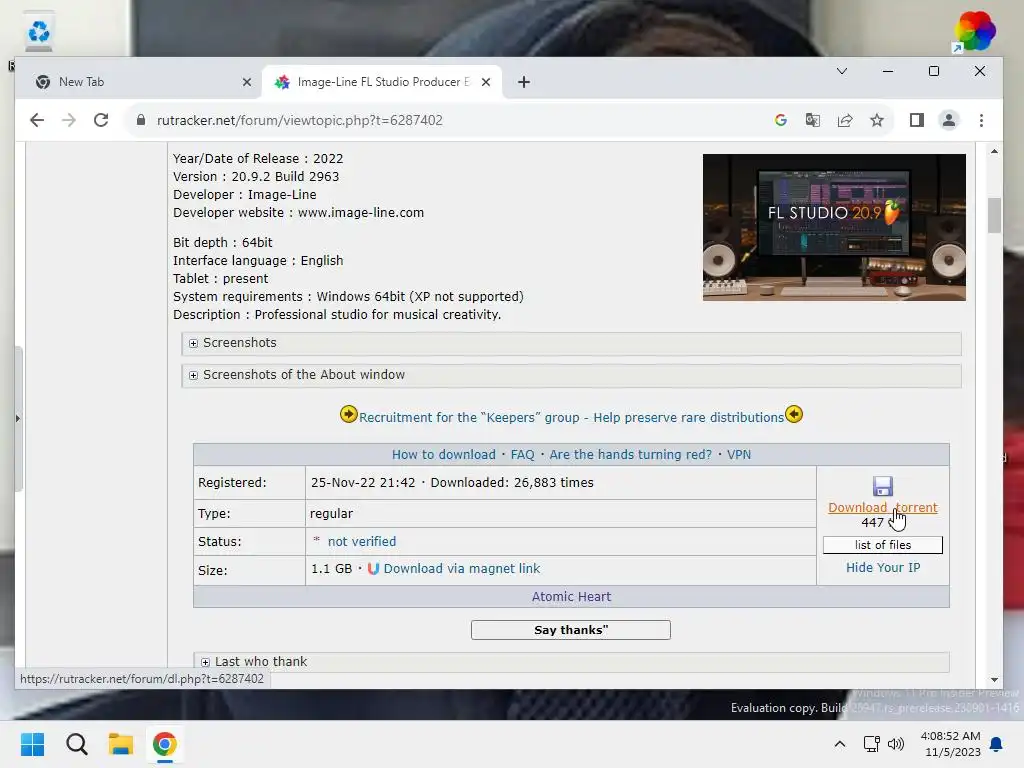
Task: Open Windows Start menu
Action: (32, 744)
